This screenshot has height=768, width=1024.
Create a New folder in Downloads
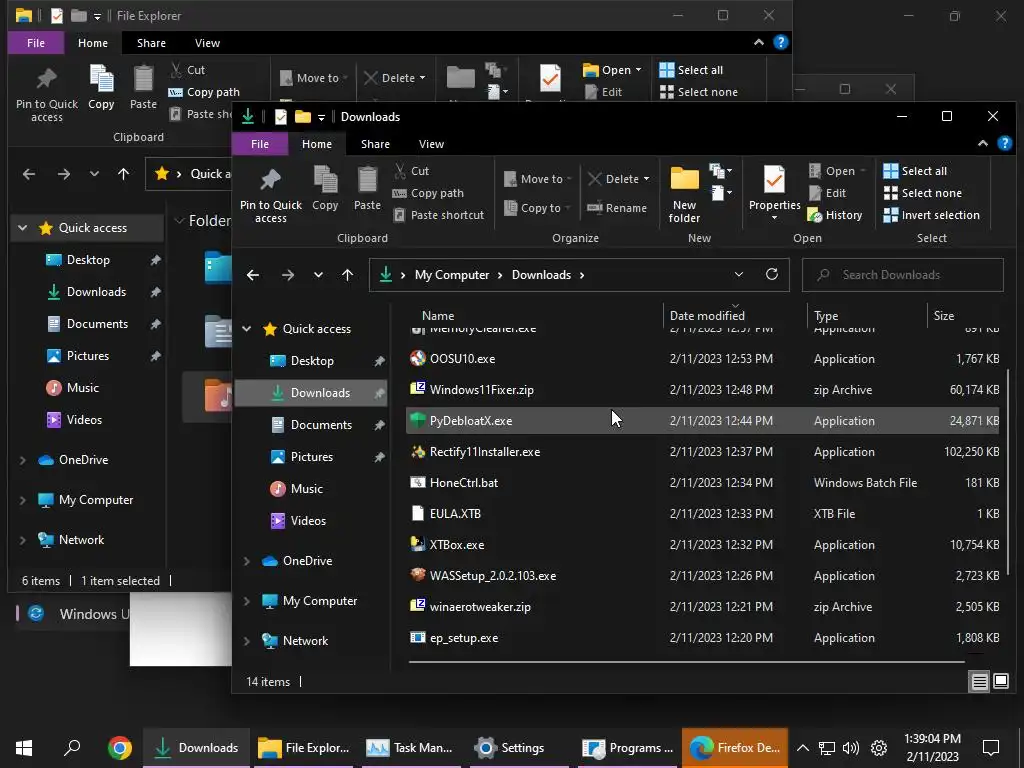(684, 195)
